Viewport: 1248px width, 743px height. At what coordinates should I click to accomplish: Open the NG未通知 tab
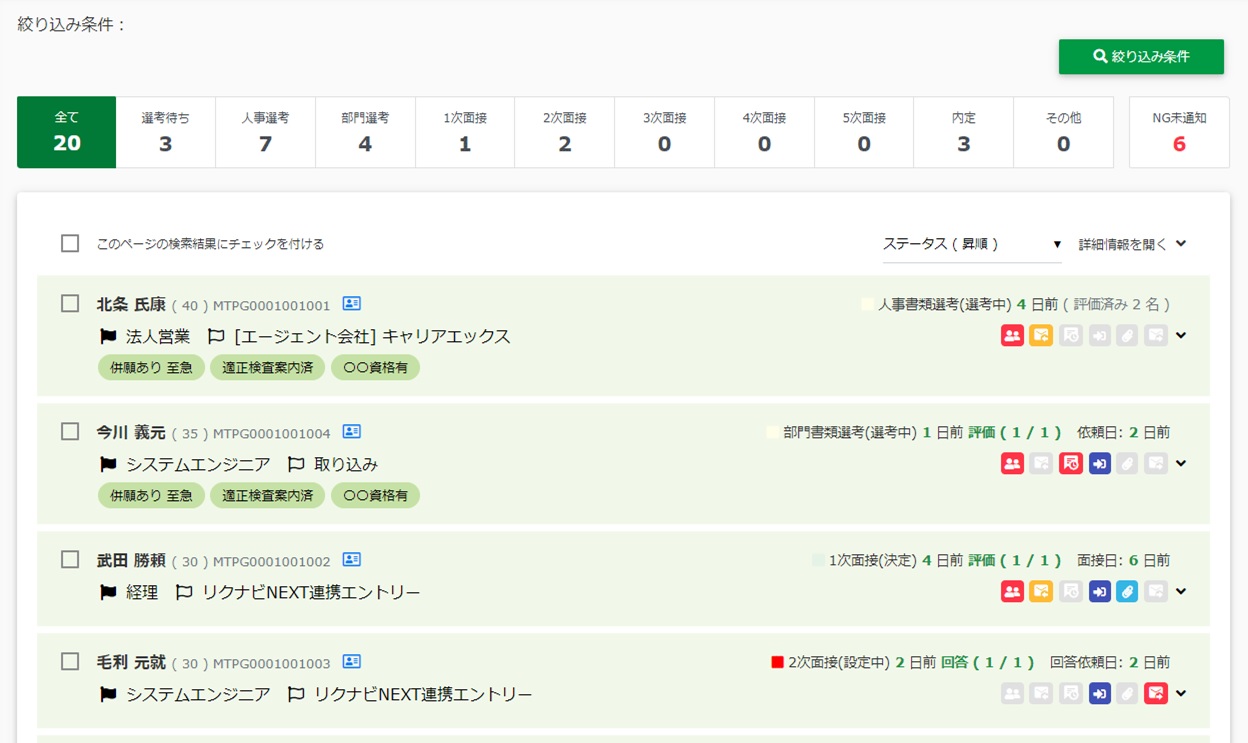tap(1179, 132)
